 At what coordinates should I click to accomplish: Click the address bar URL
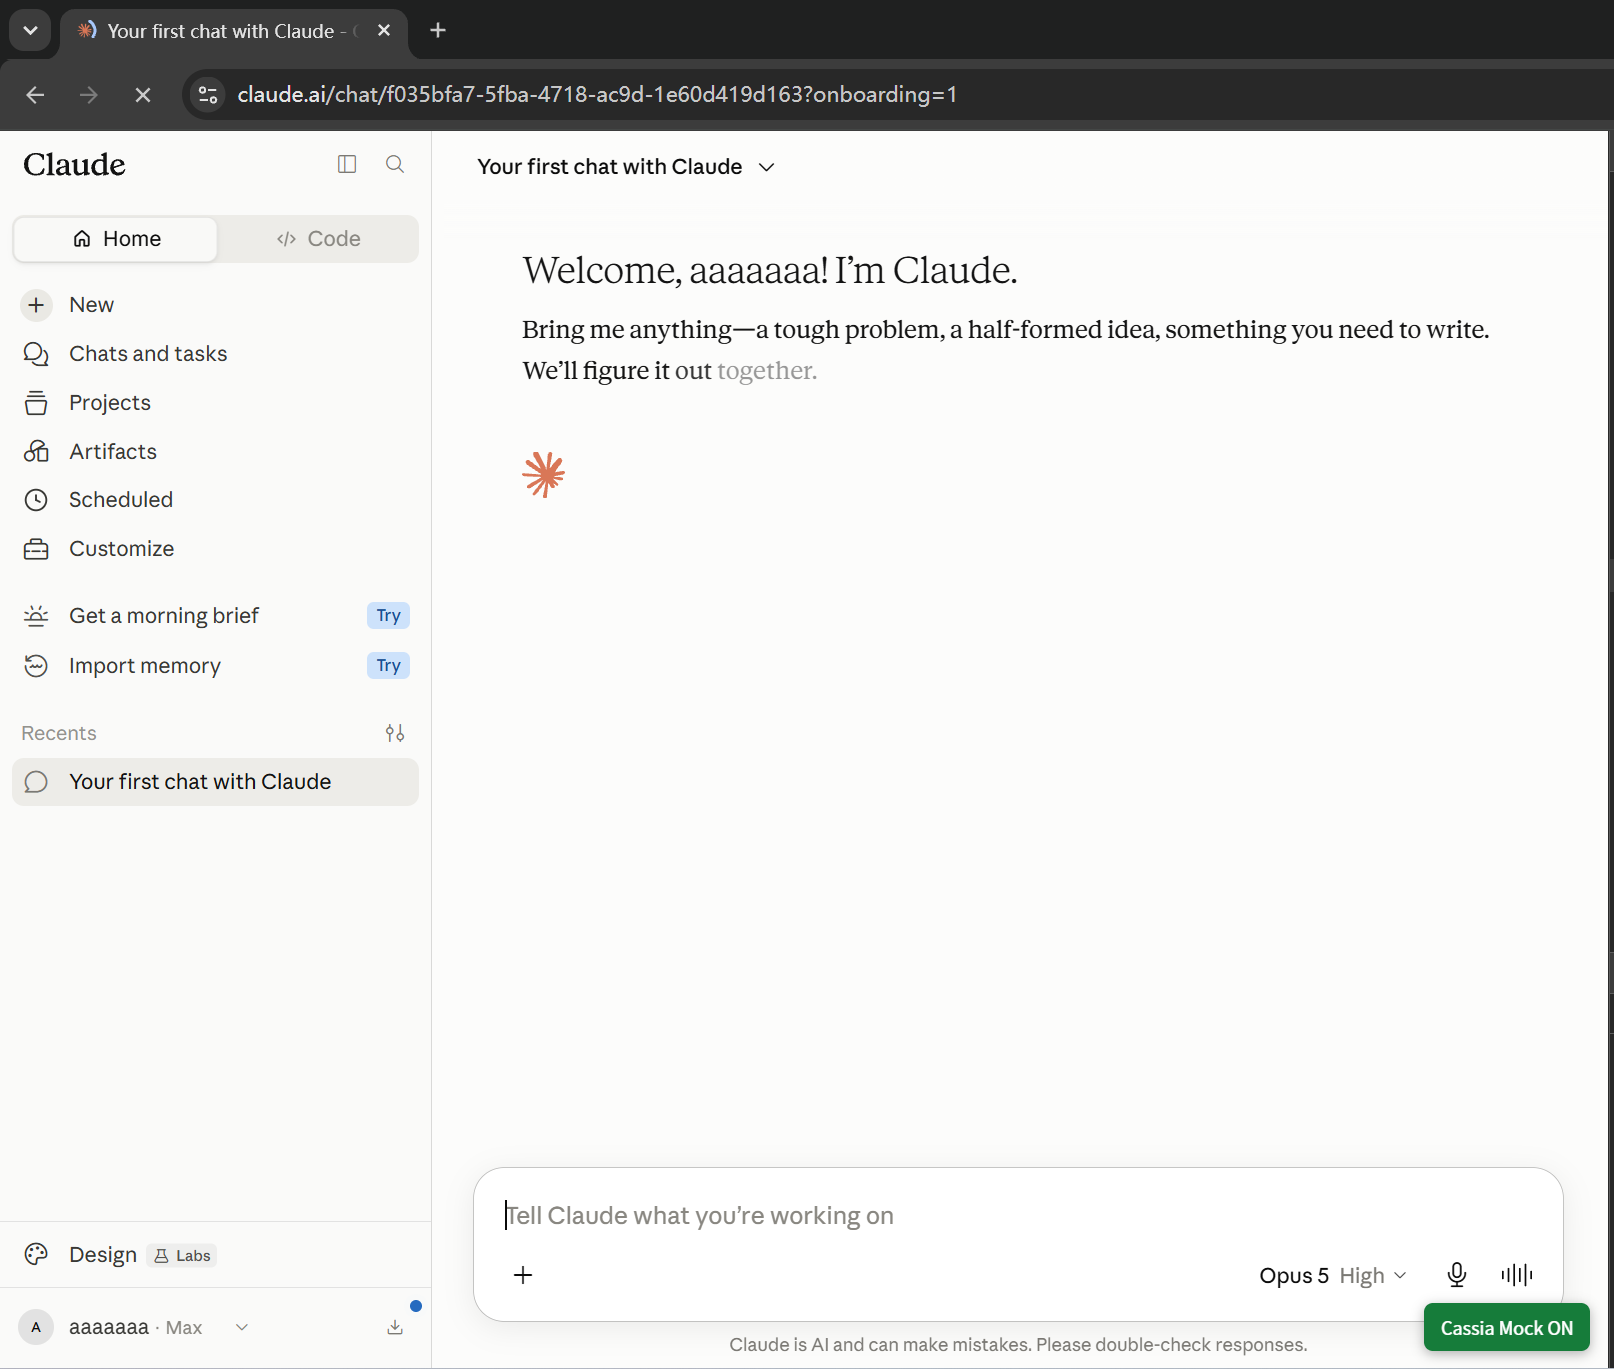point(597,95)
